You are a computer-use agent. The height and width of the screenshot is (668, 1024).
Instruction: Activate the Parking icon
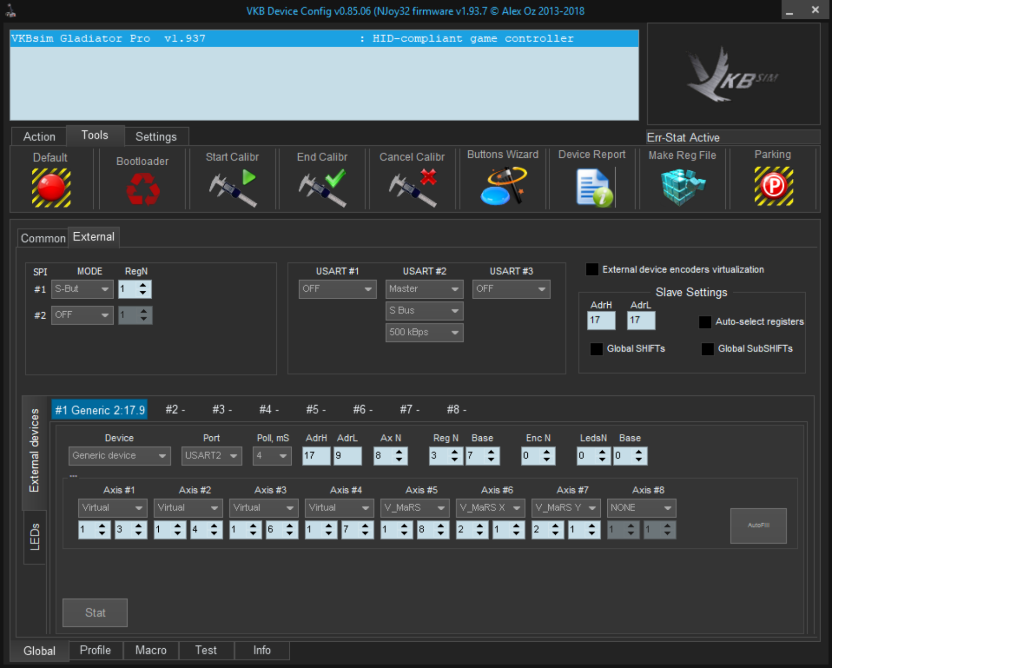[773, 187]
